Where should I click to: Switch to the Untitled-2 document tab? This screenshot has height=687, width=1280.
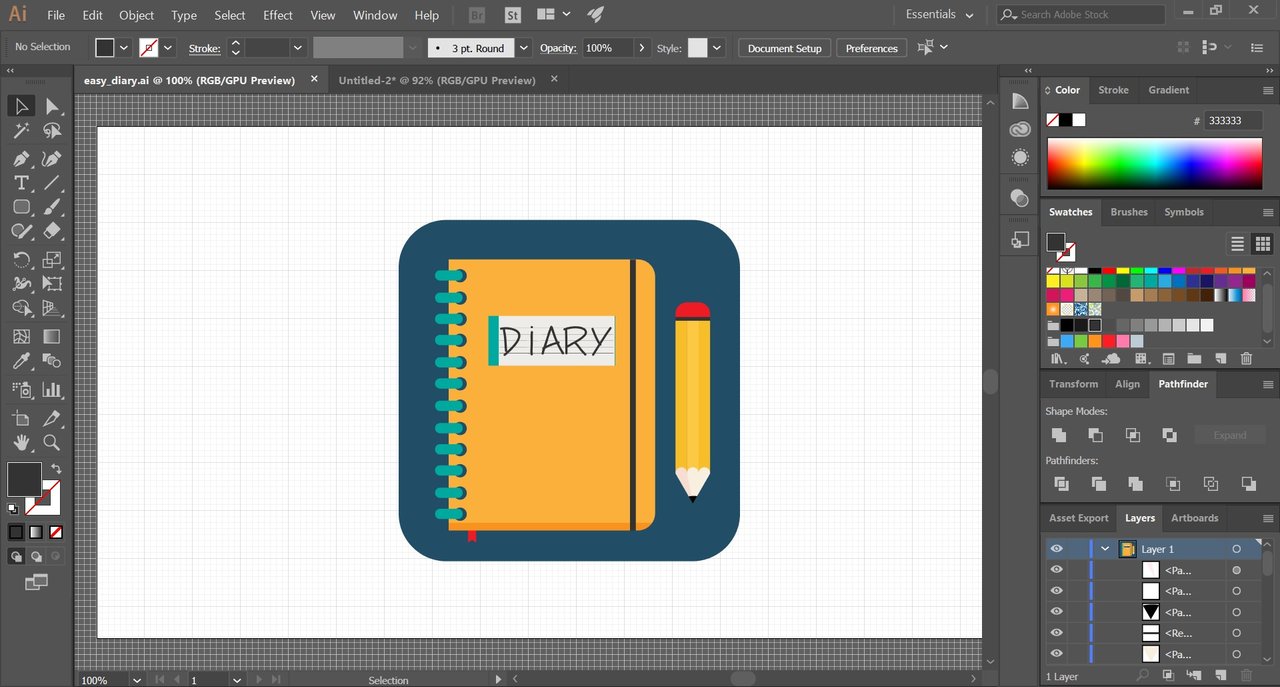click(437, 80)
